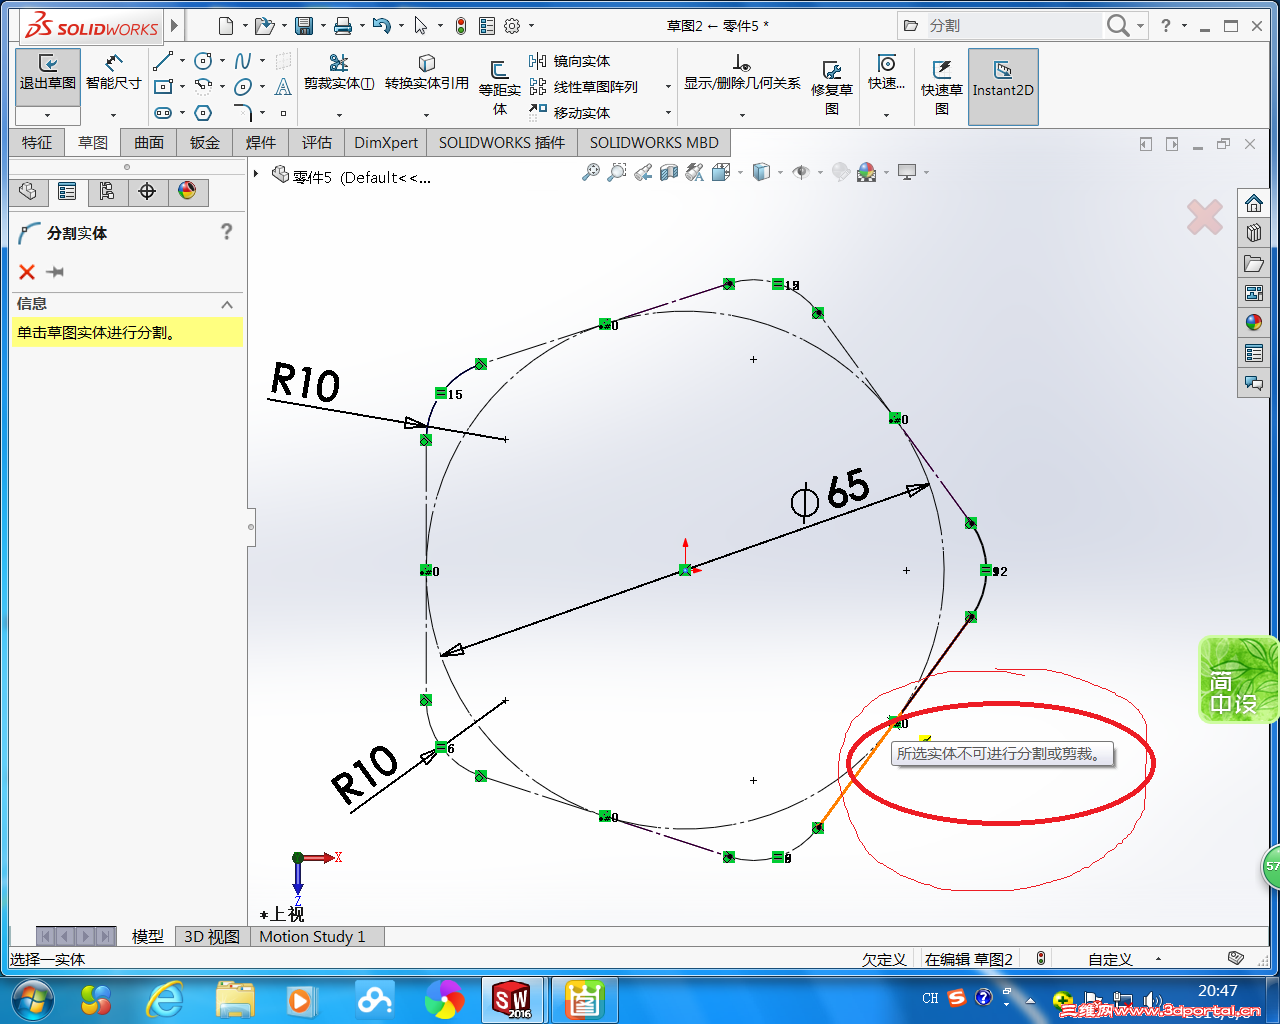The height and width of the screenshot is (1024, 1280).
Task: Toggle the pushpin in Split Entities panel
Action: point(55,272)
